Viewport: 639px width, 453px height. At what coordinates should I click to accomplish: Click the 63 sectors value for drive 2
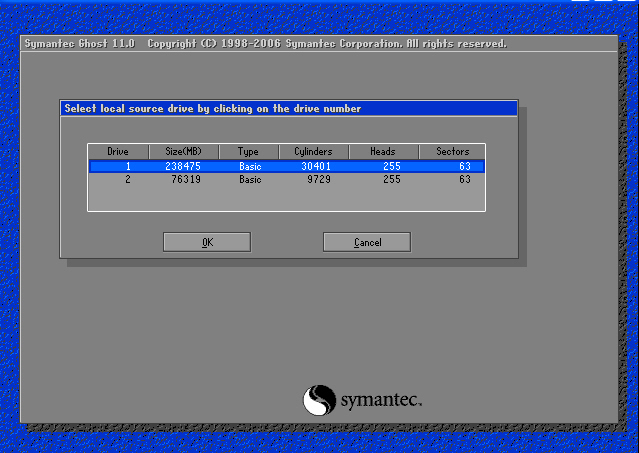click(x=465, y=179)
